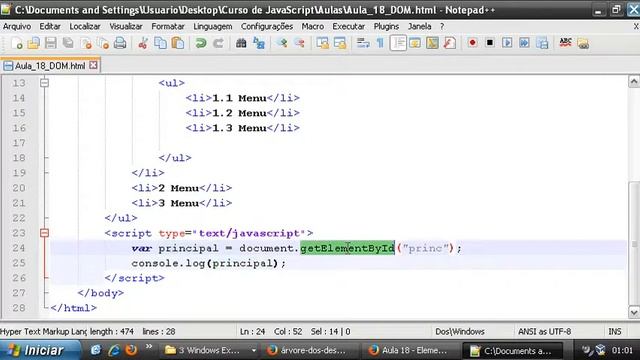Collapse the ul fold on line 13
Screen dimensions: 640x360
pos(44,83)
